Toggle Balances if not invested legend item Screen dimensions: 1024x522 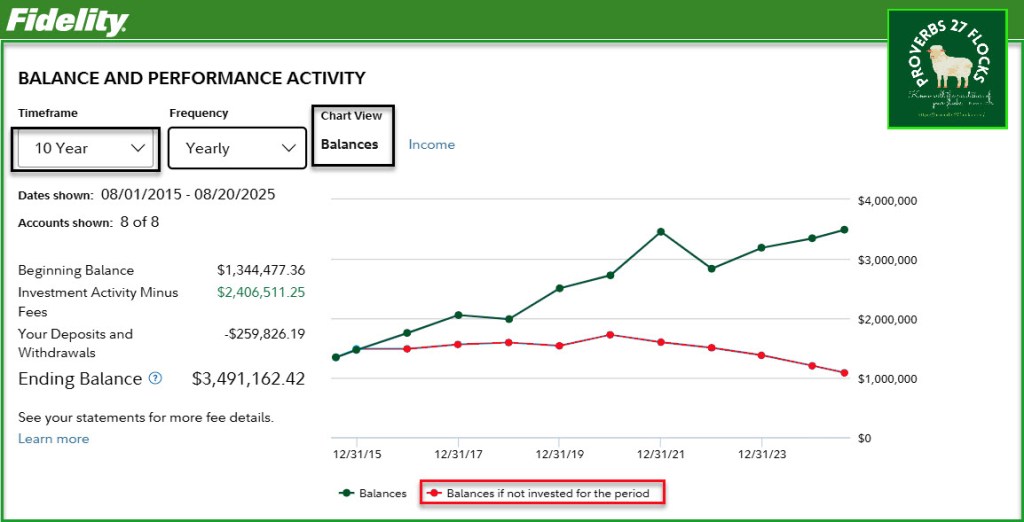click(547, 493)
